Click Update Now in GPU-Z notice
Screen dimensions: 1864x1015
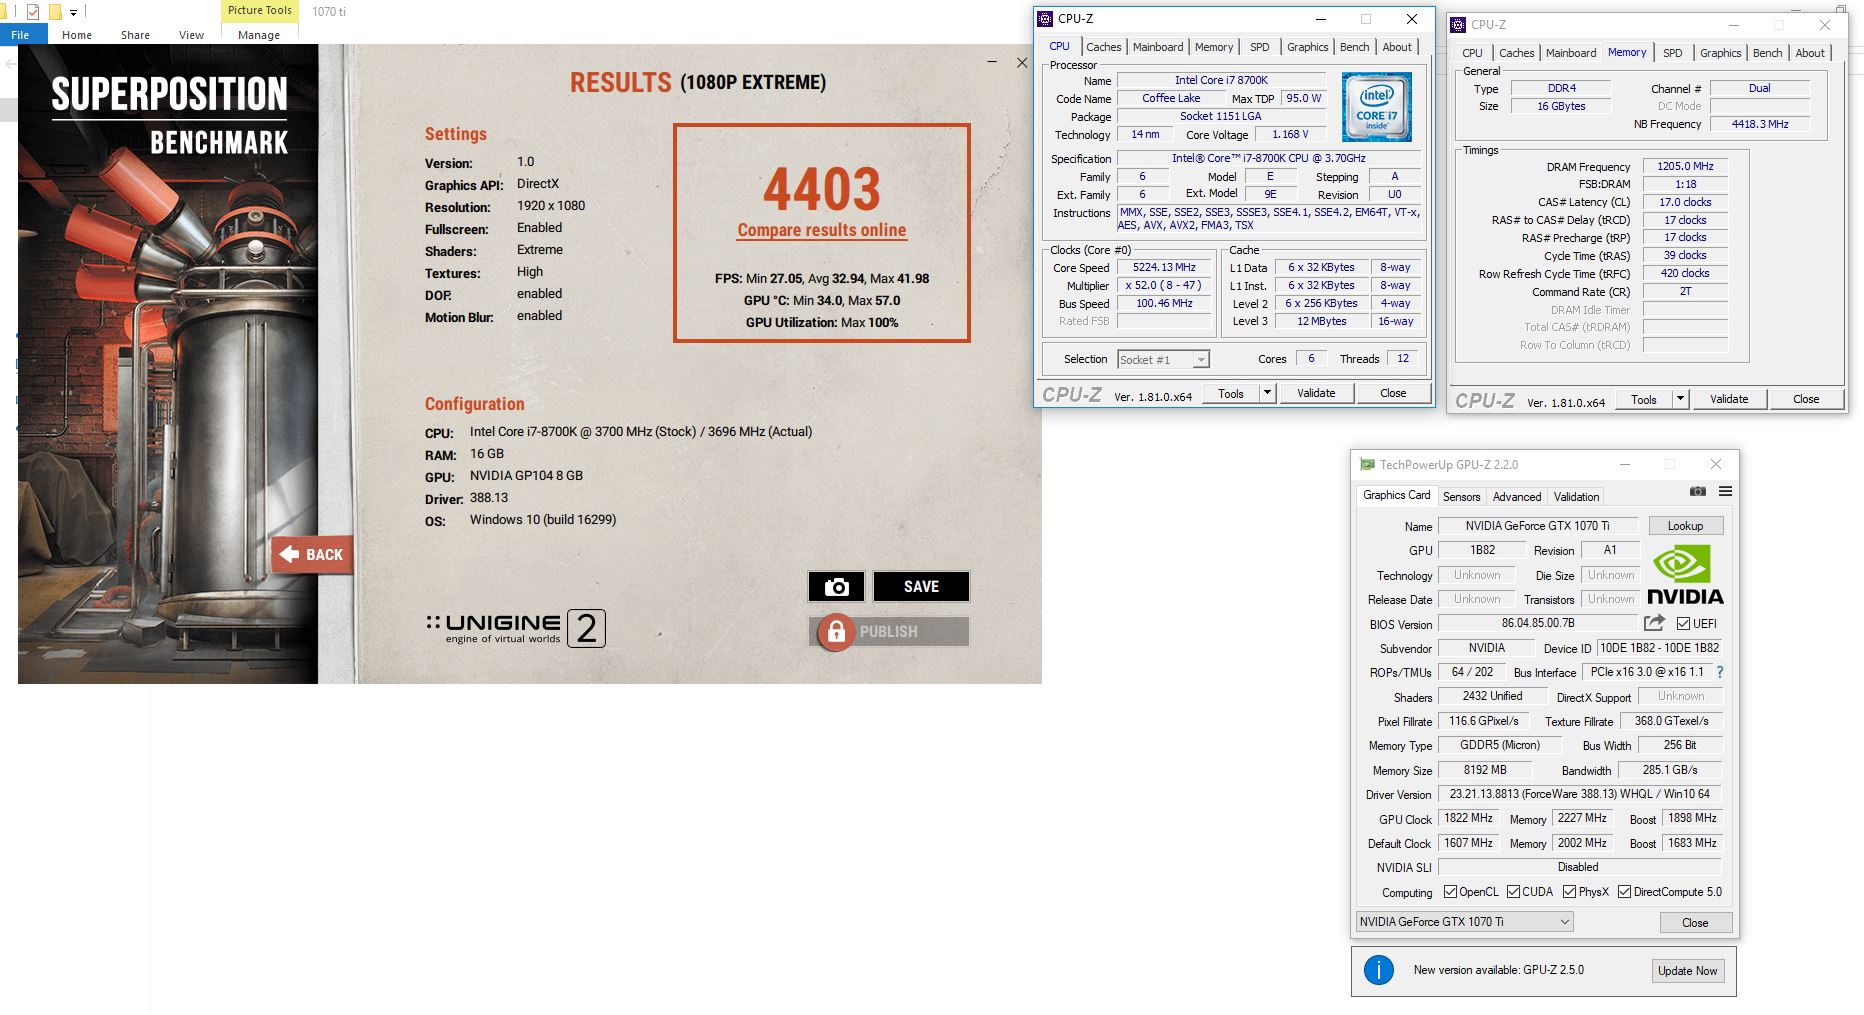(1687, 971)
